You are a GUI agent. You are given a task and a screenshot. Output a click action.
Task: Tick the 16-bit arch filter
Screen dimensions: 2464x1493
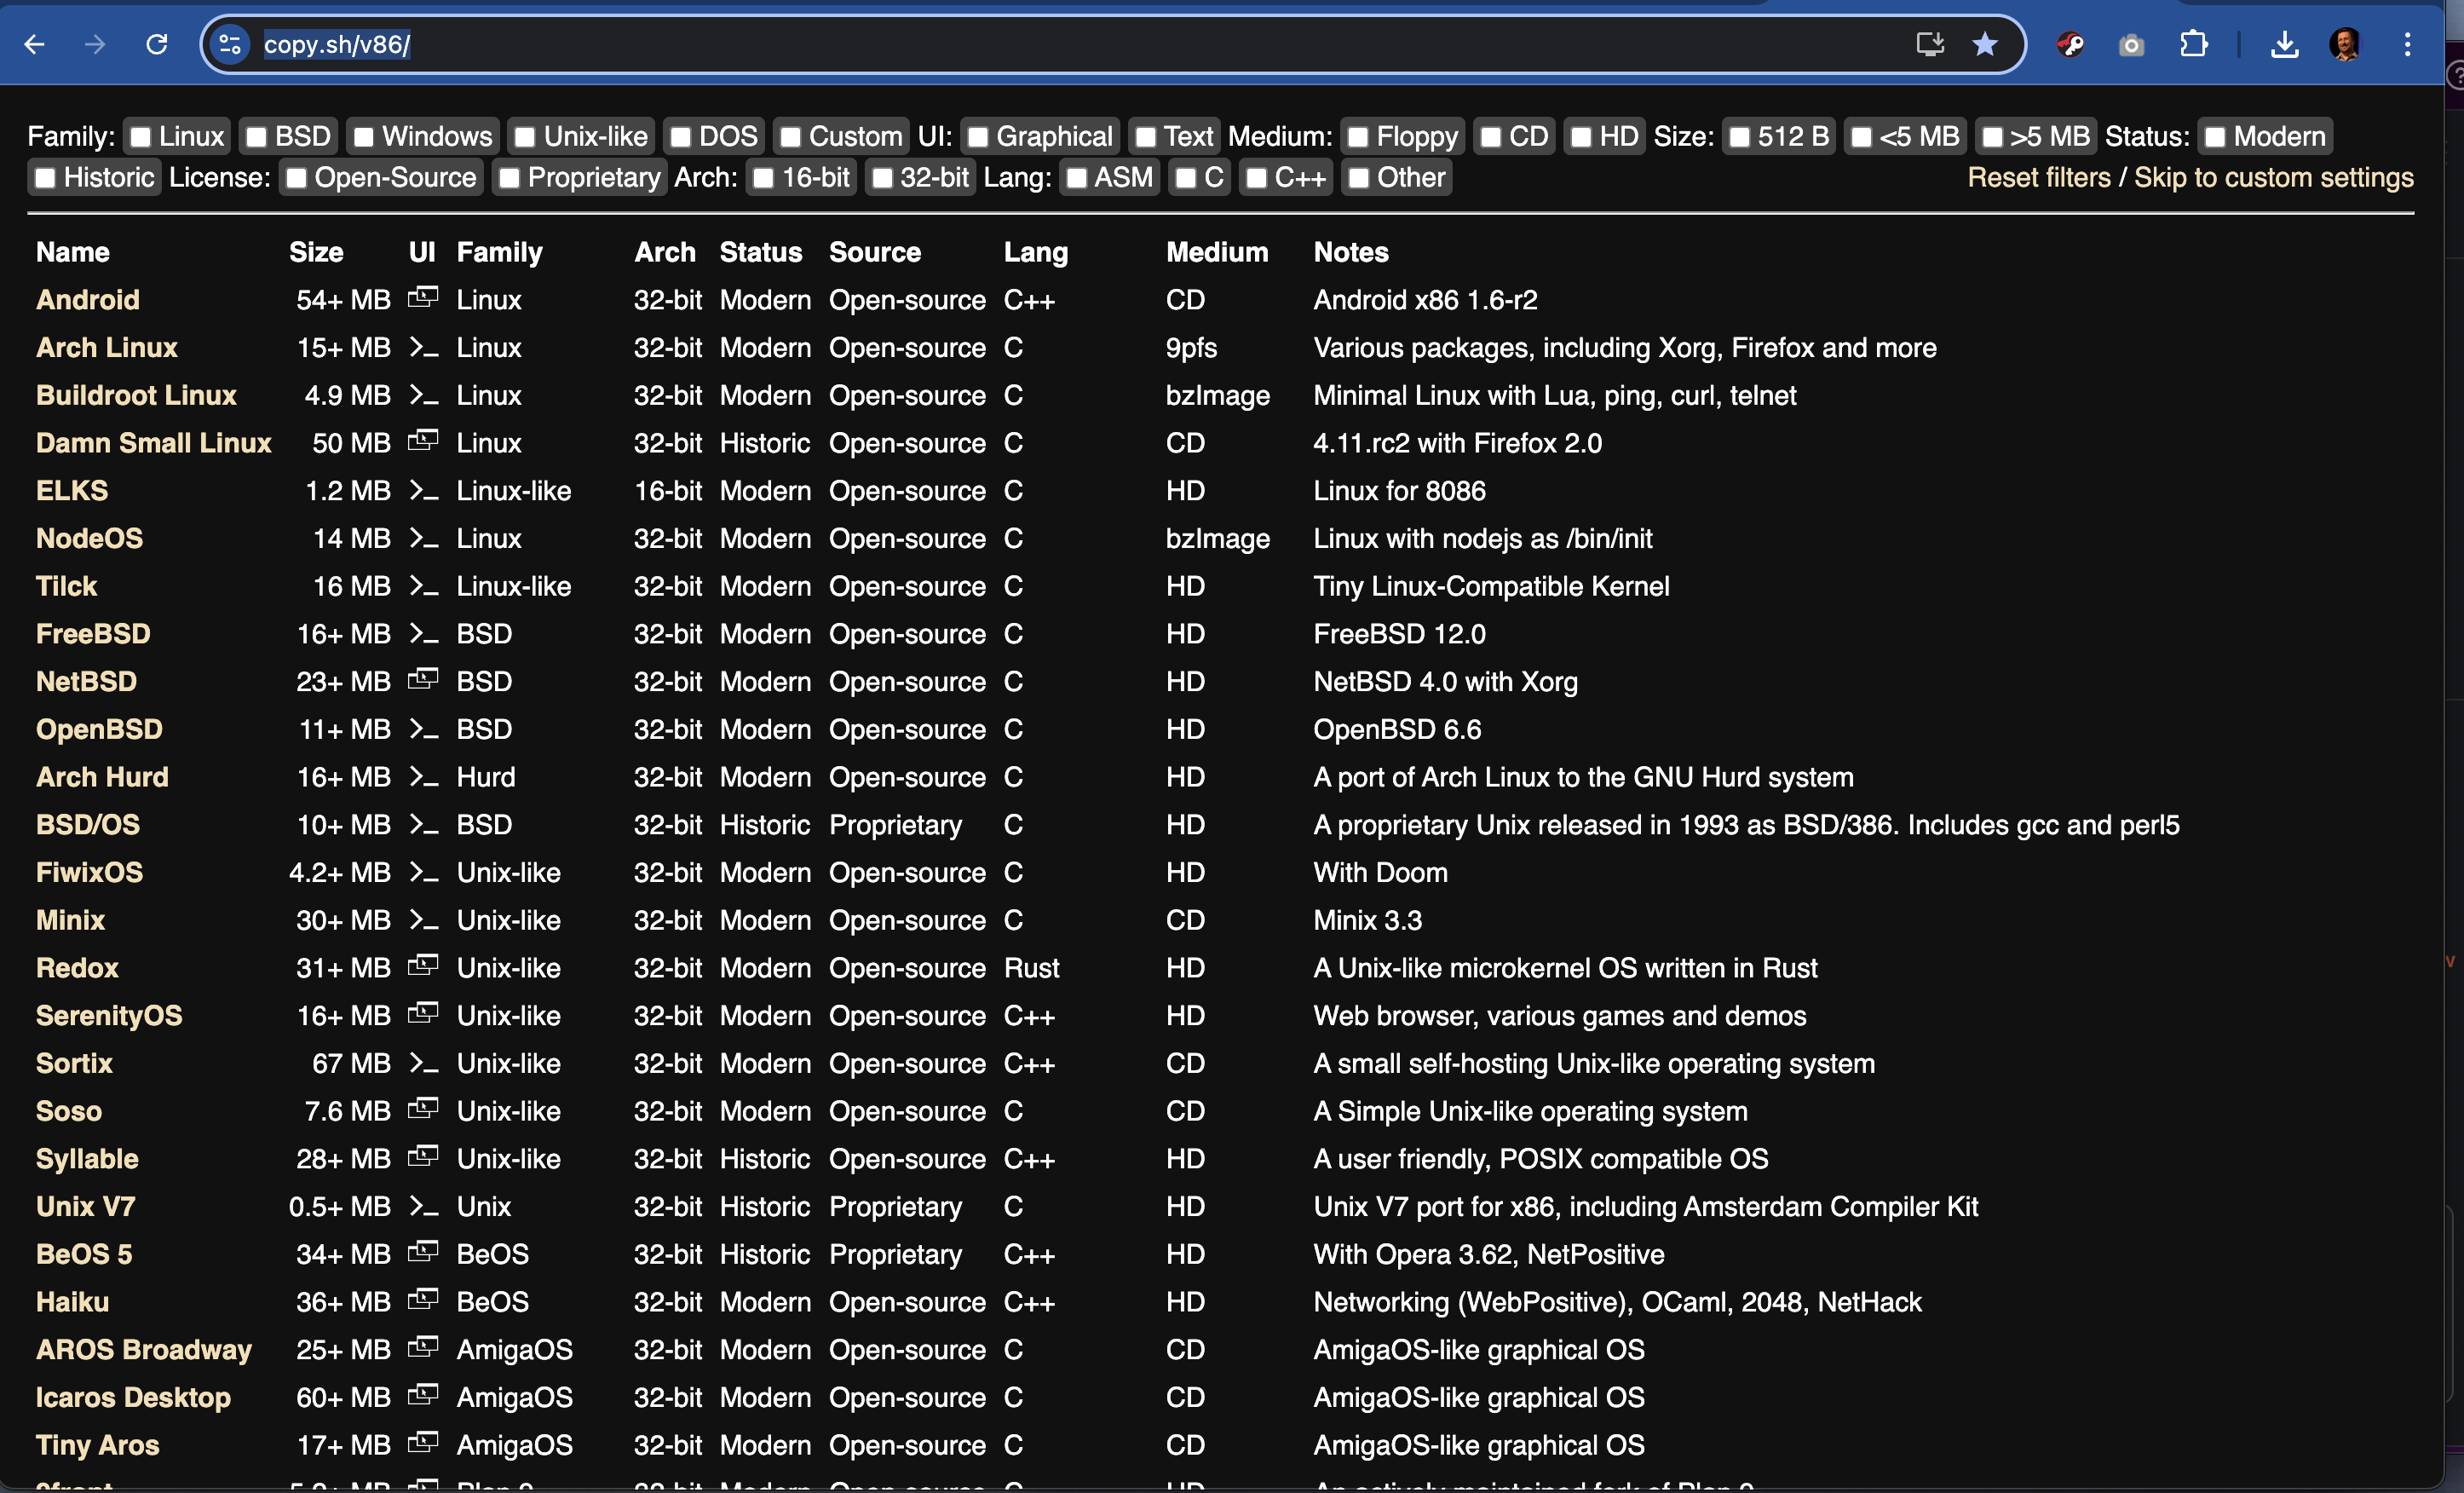click(764, 178)
